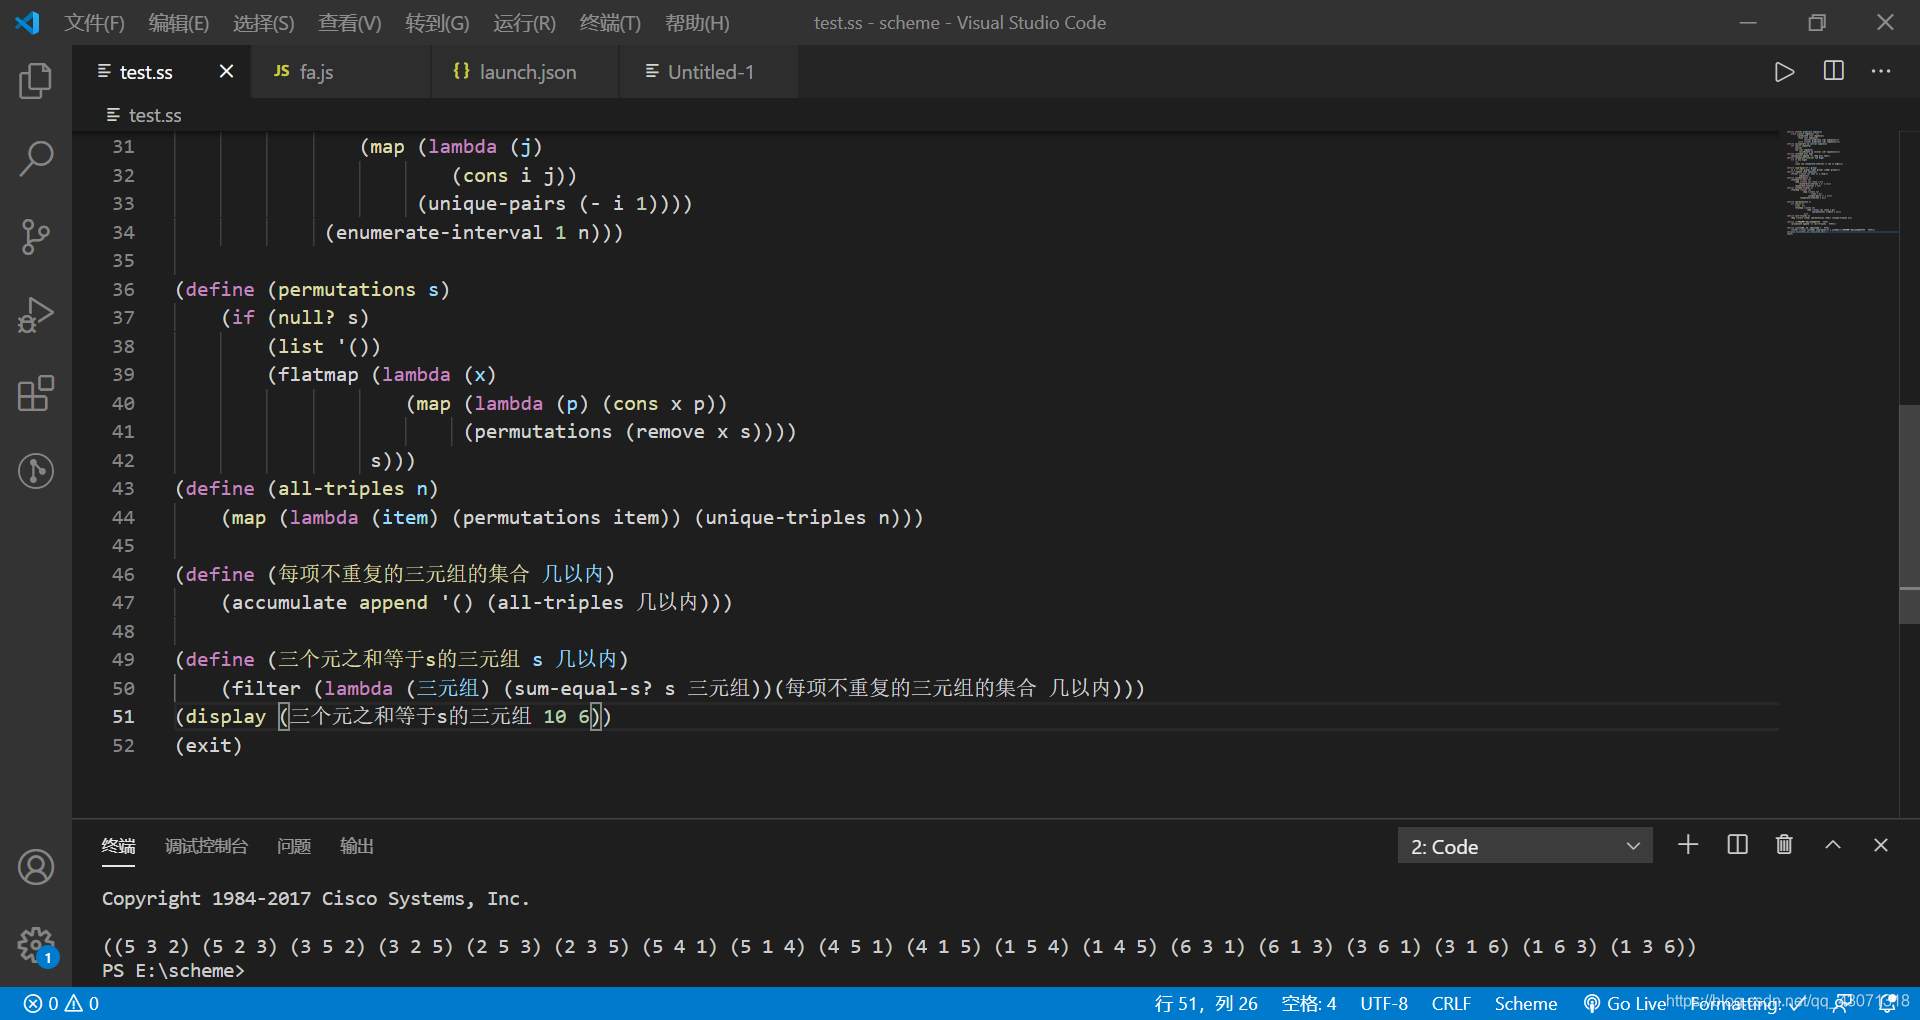This screenshot has height=1020, width=1920.
Task: Select the 问题 panel tab
Action: pyautogui.click(x=294, y=846)
